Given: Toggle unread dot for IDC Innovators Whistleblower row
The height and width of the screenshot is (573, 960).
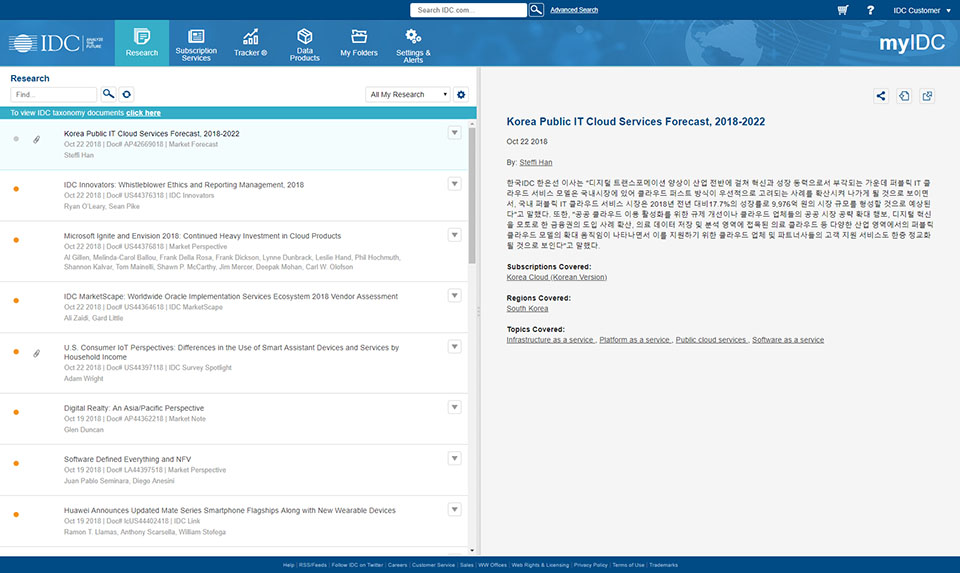Looking at the screenshot, I should coord(16,189).
